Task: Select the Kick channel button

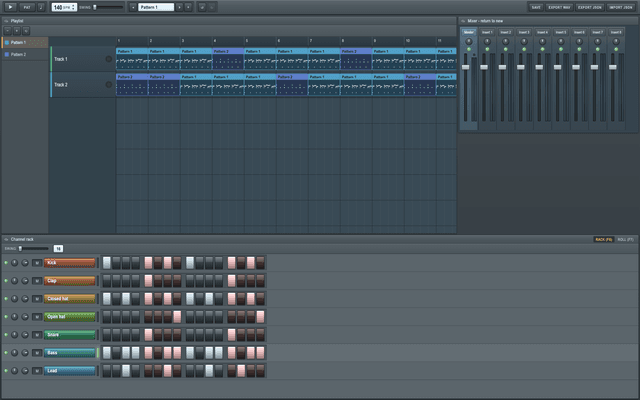Action: [69, 263]
